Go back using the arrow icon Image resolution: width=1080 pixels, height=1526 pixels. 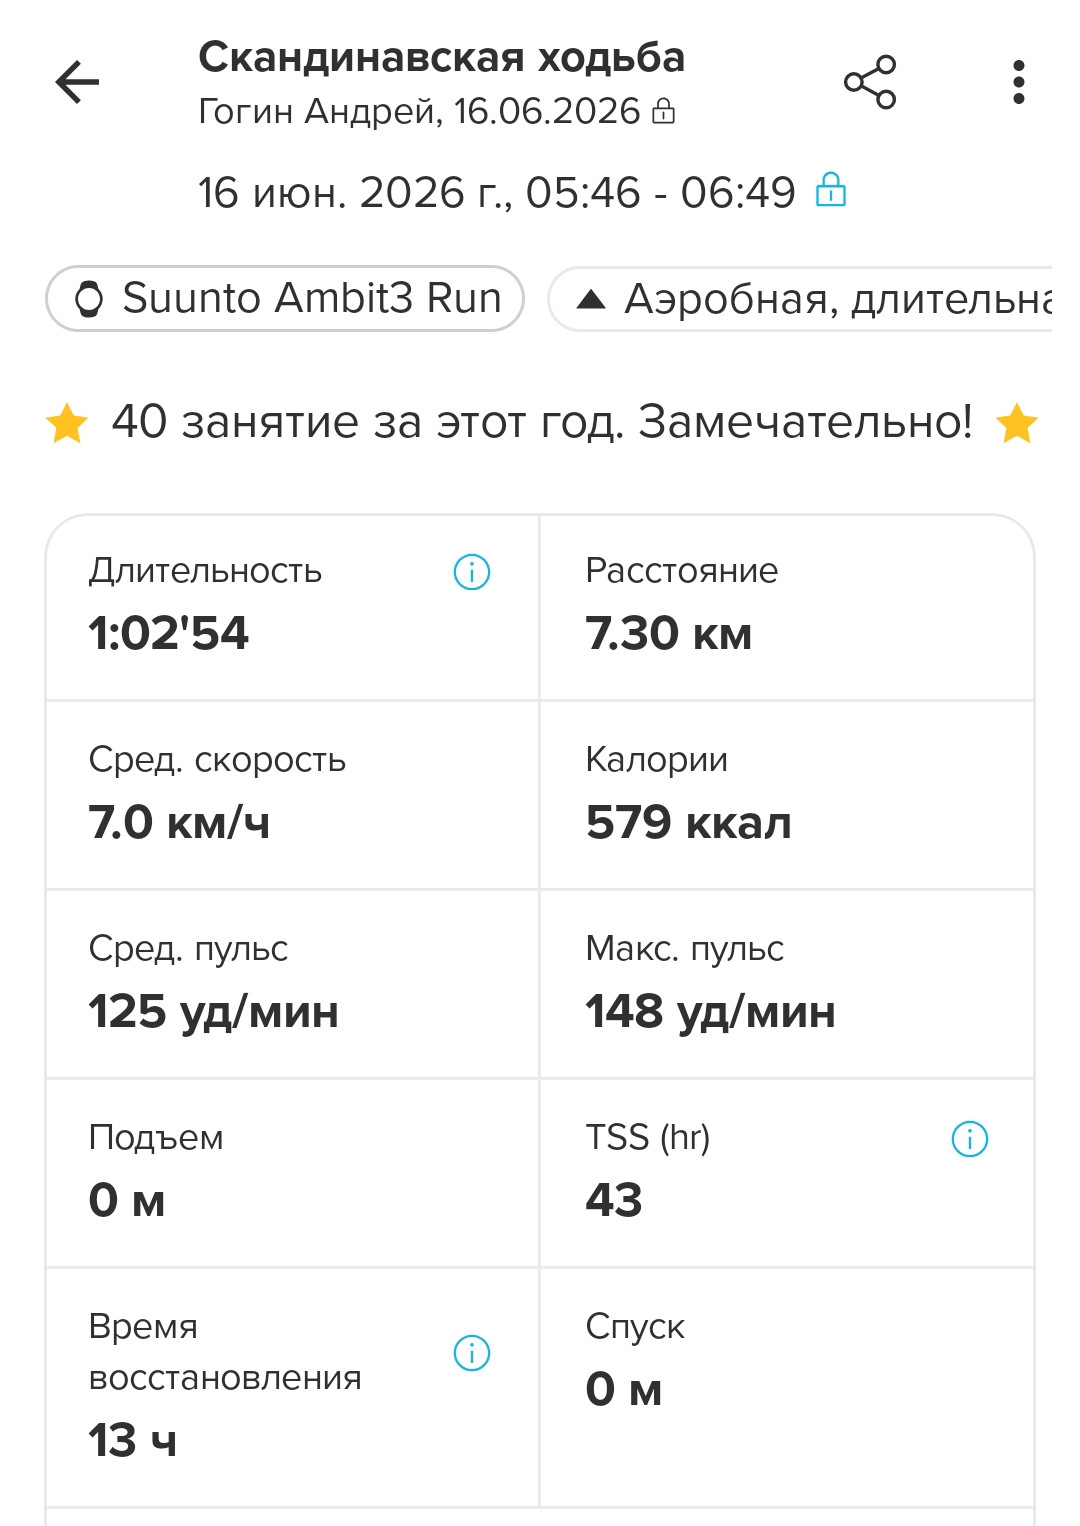click(x=77, y=82)
